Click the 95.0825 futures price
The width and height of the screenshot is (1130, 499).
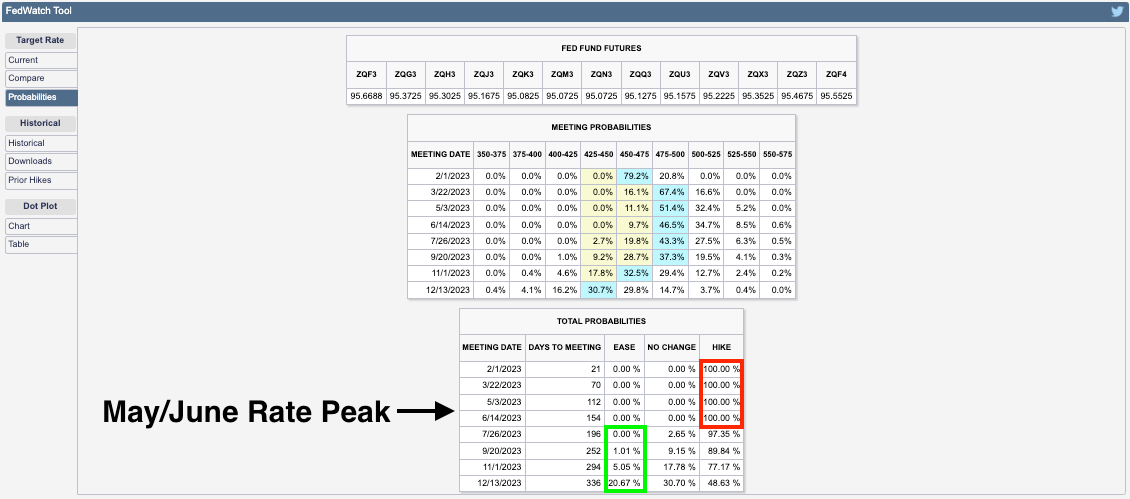tap(522, 96)
